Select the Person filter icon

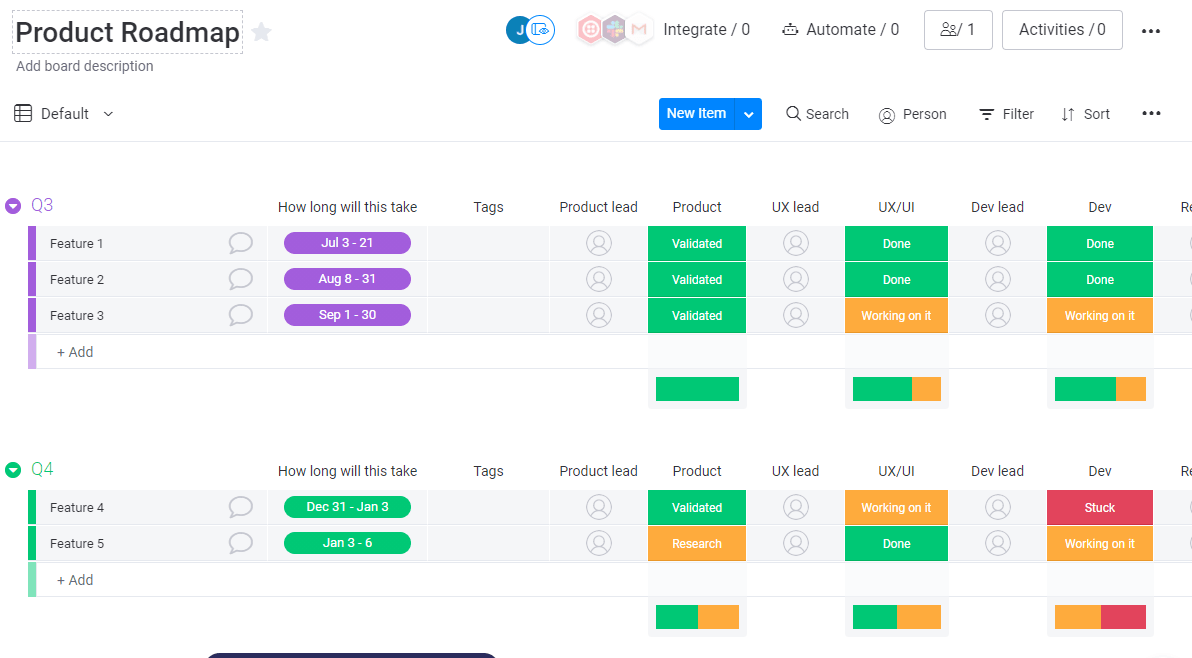coord(886,114)
